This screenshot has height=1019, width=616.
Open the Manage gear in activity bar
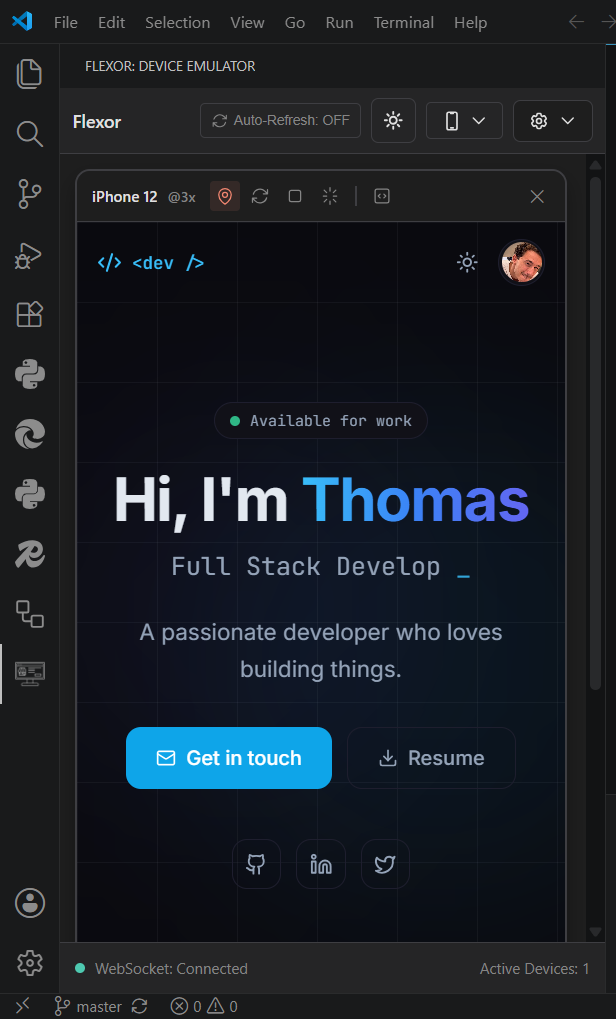[29, 962]
